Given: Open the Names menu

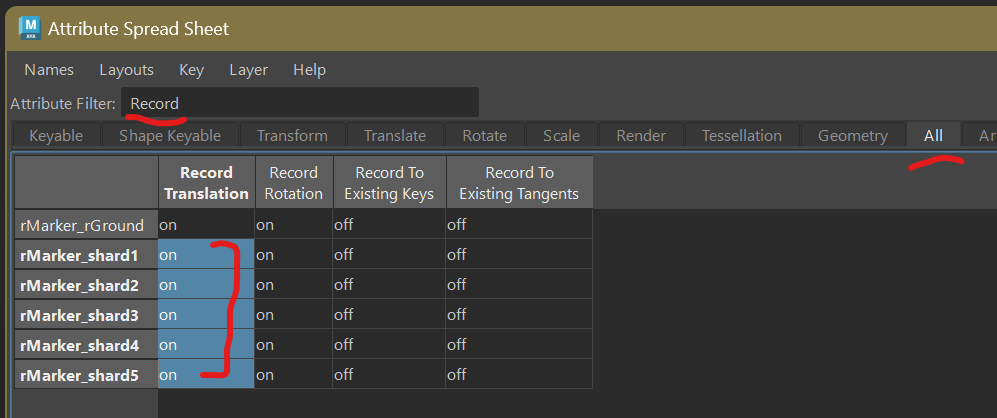Looking at the screenshot, I should pos(49,70).
